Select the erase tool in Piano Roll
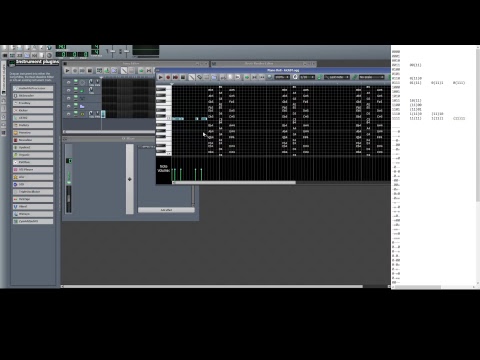480x360 pixels. pyautogui.click(x=199, y=77)
